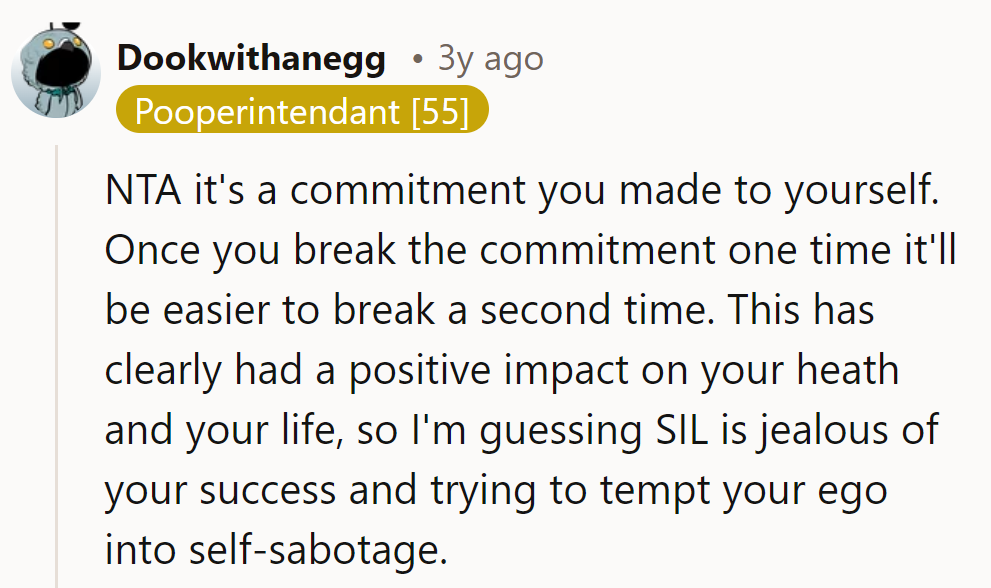Click the Pooperintendant [55] flair badge
The width and height of the screenshot is (991, 588).
302,110
